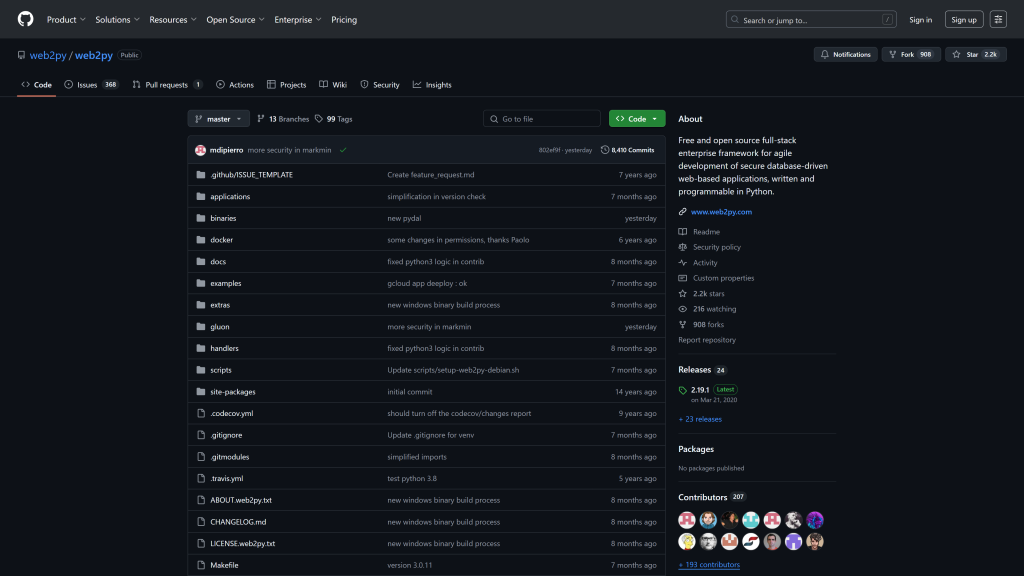Open the 99 Tags list
Image resolution: width=1024 pixels, height=576 pixels.
[x=334, y=119]
